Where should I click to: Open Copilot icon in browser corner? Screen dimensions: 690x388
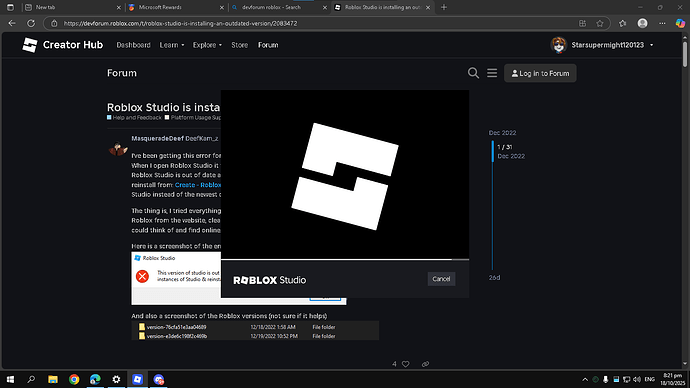click(680, 23)
